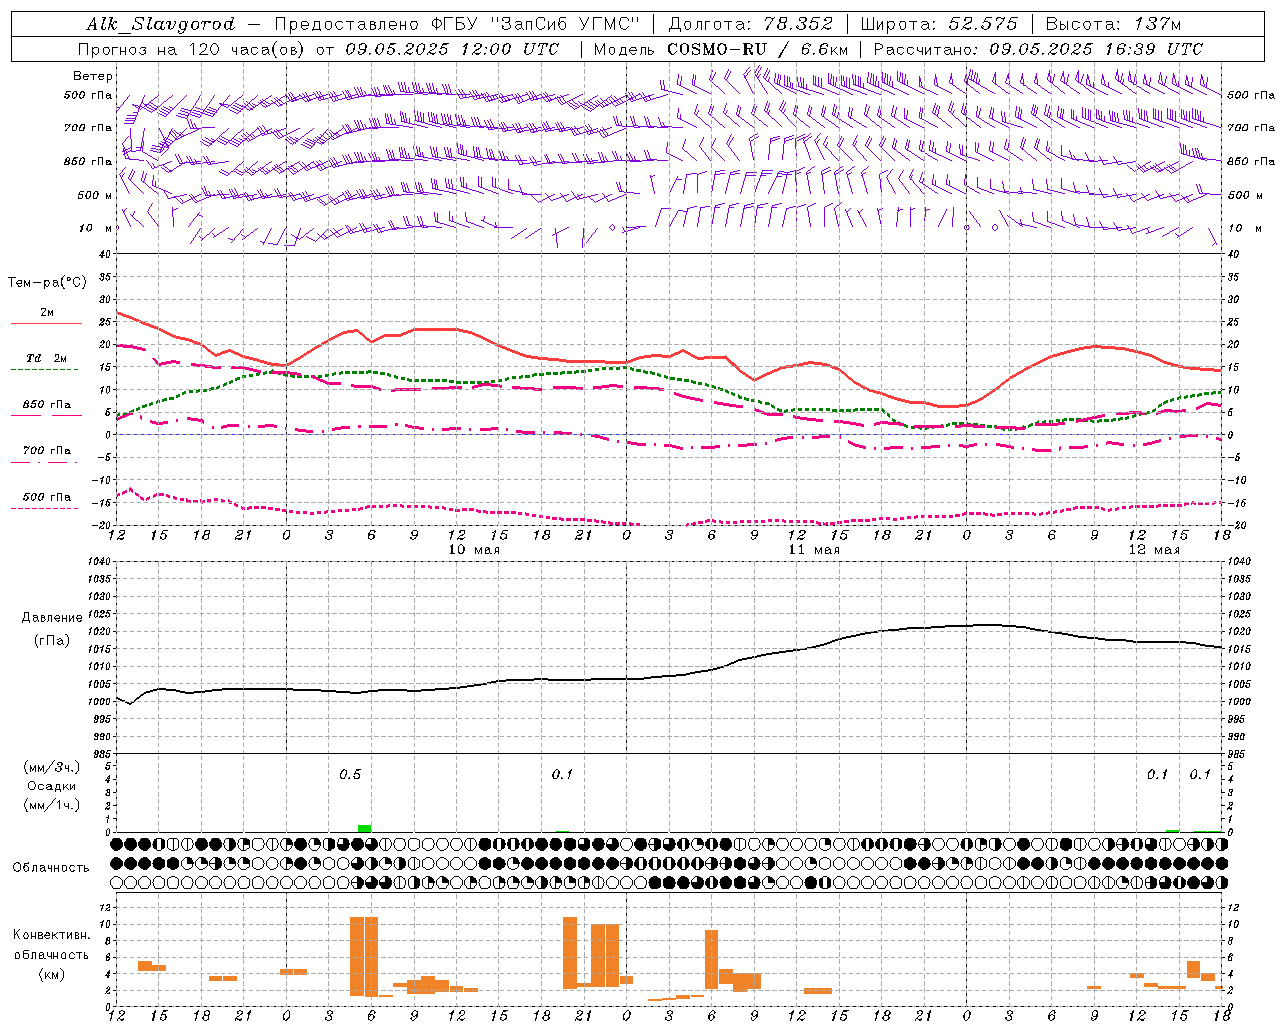1280x1024 pixels.
Task: Click the Высота: 137м header value
Action: click(x=1113, y=24)
